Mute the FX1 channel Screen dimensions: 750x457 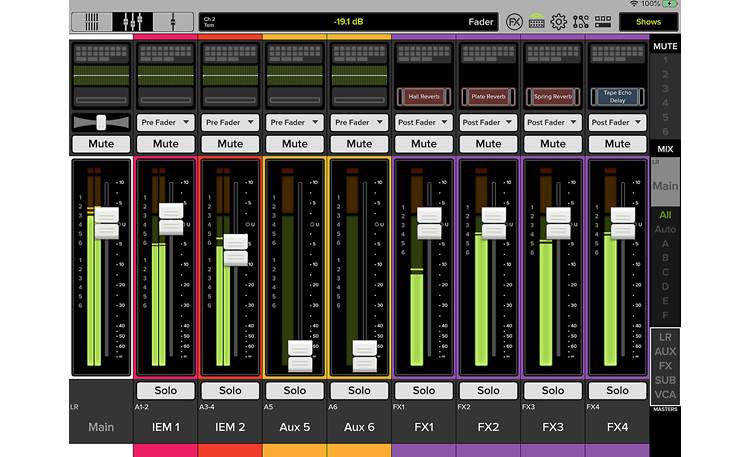click(x=424, y=144)
